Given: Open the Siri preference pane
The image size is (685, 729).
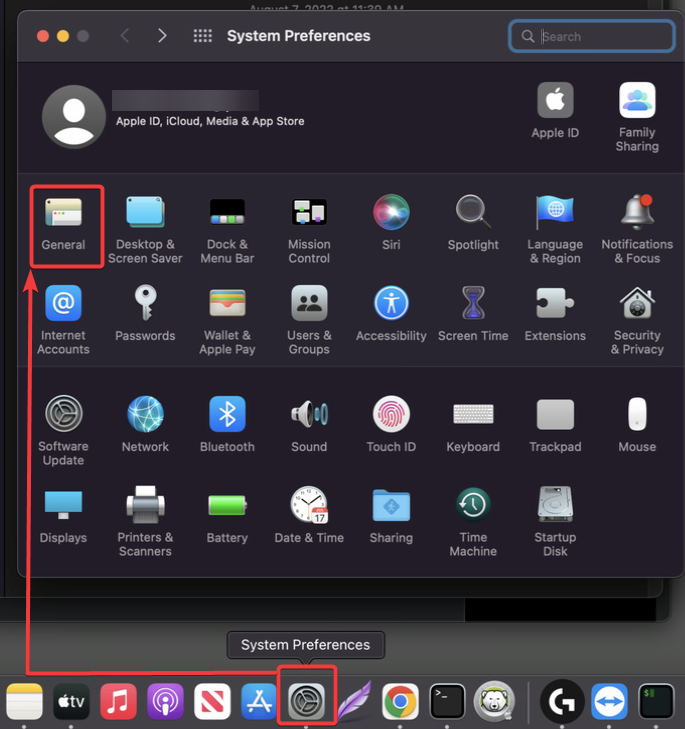Looking at the screenshot, I should point(391,223).
